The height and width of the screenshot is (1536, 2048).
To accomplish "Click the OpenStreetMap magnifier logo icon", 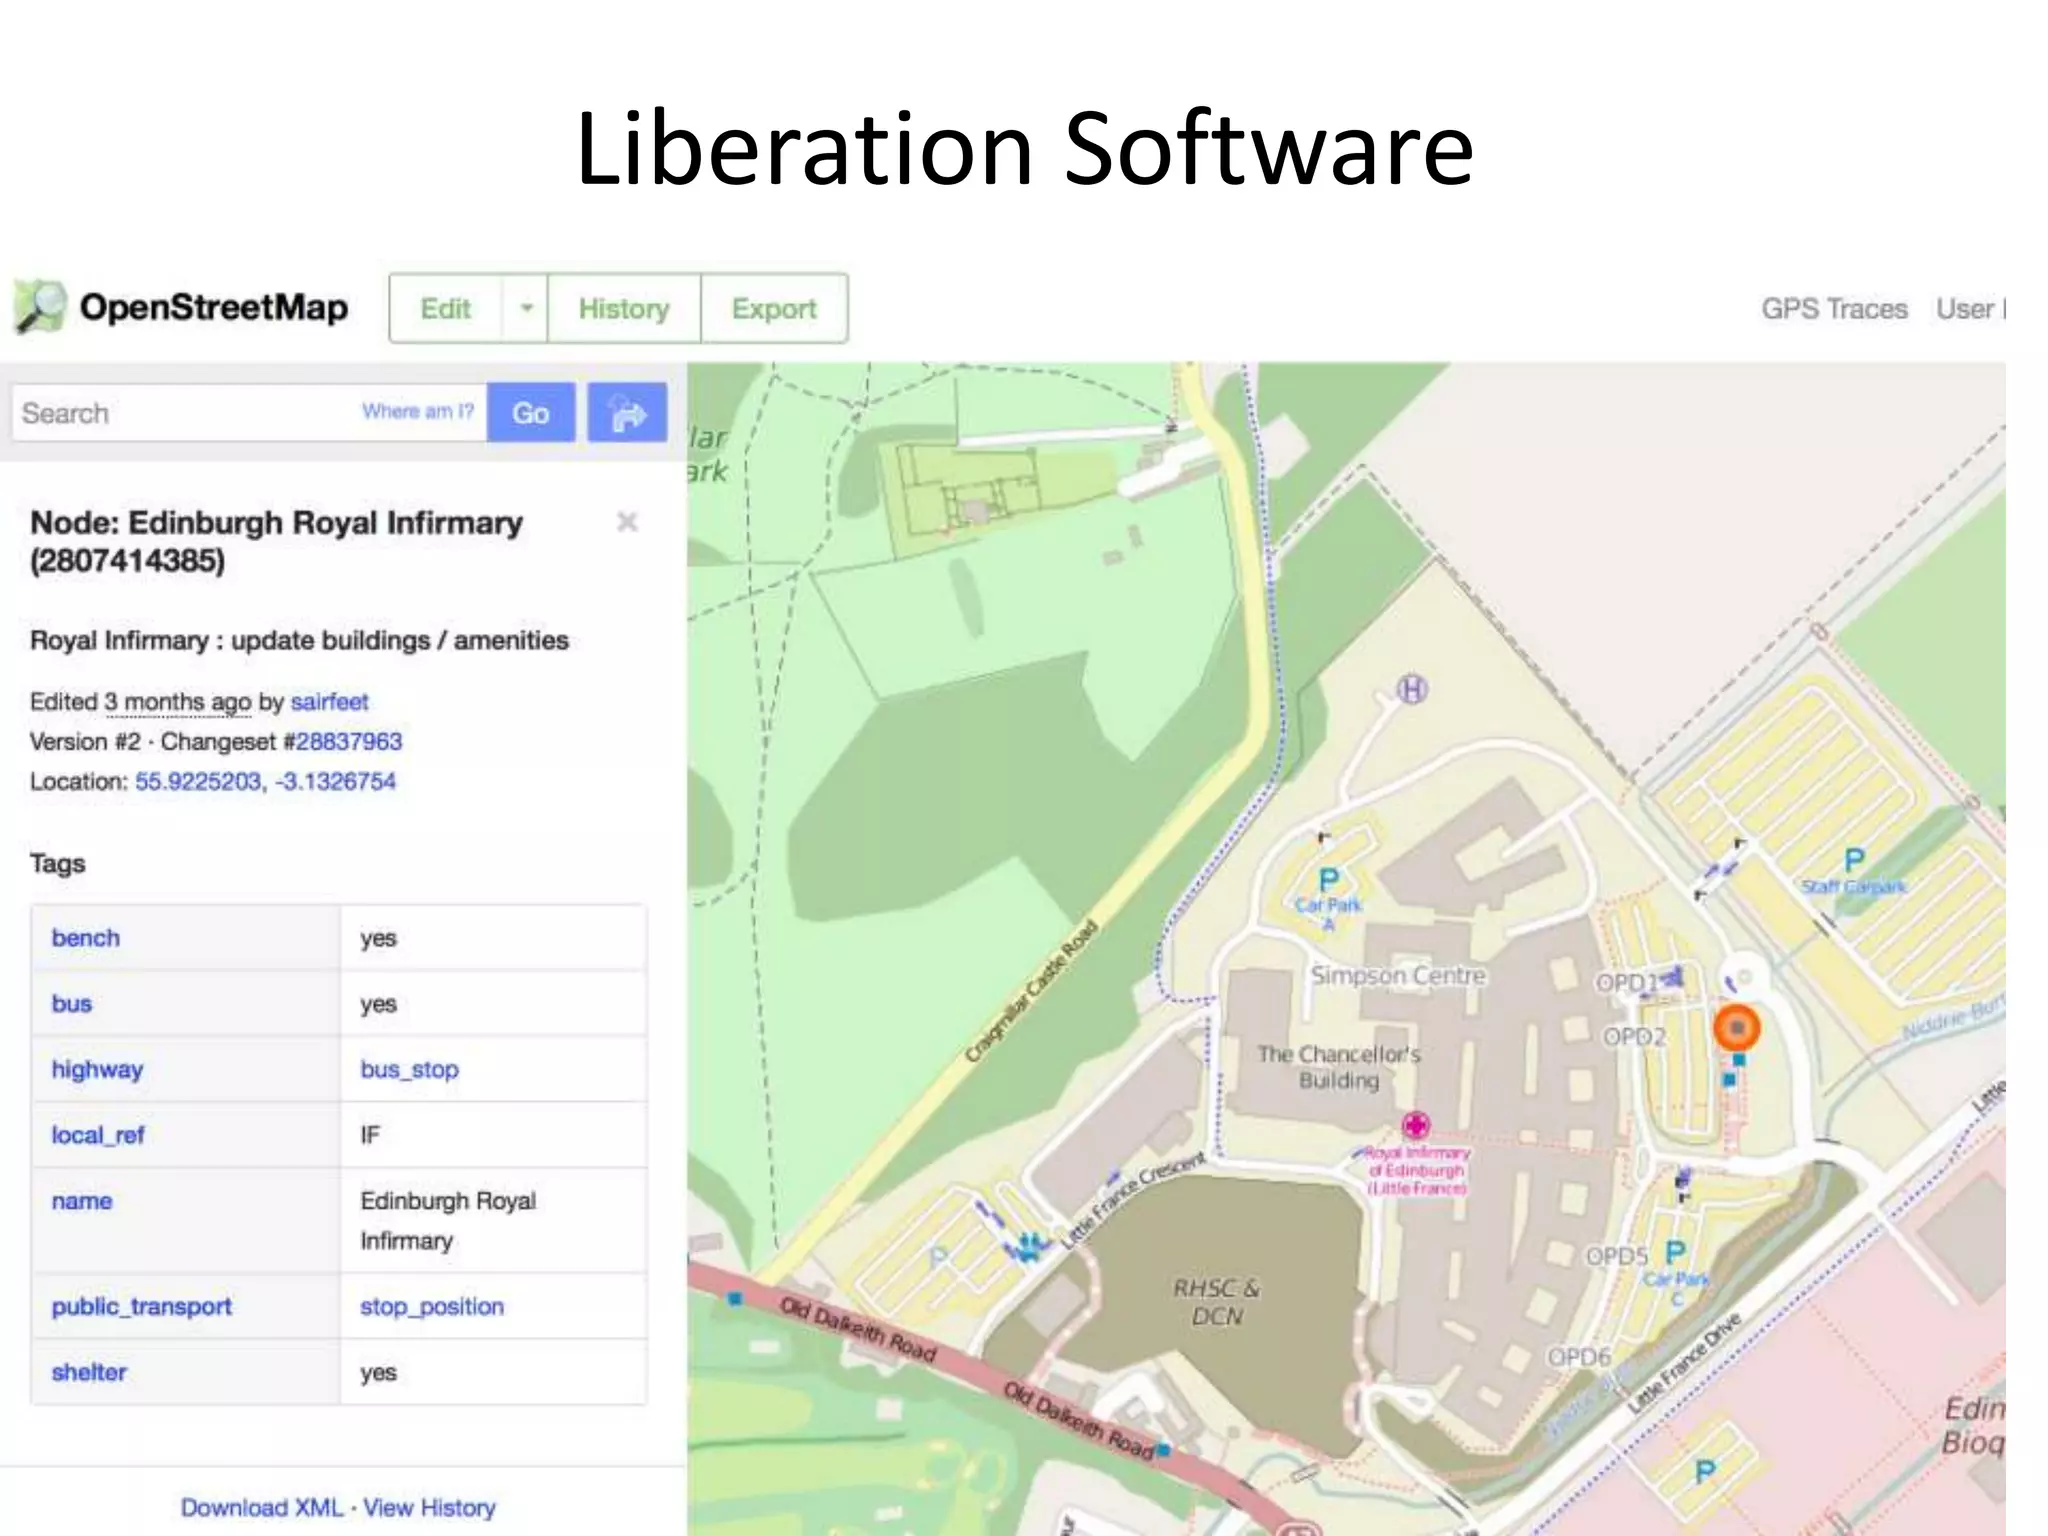I will coord(39,306).
